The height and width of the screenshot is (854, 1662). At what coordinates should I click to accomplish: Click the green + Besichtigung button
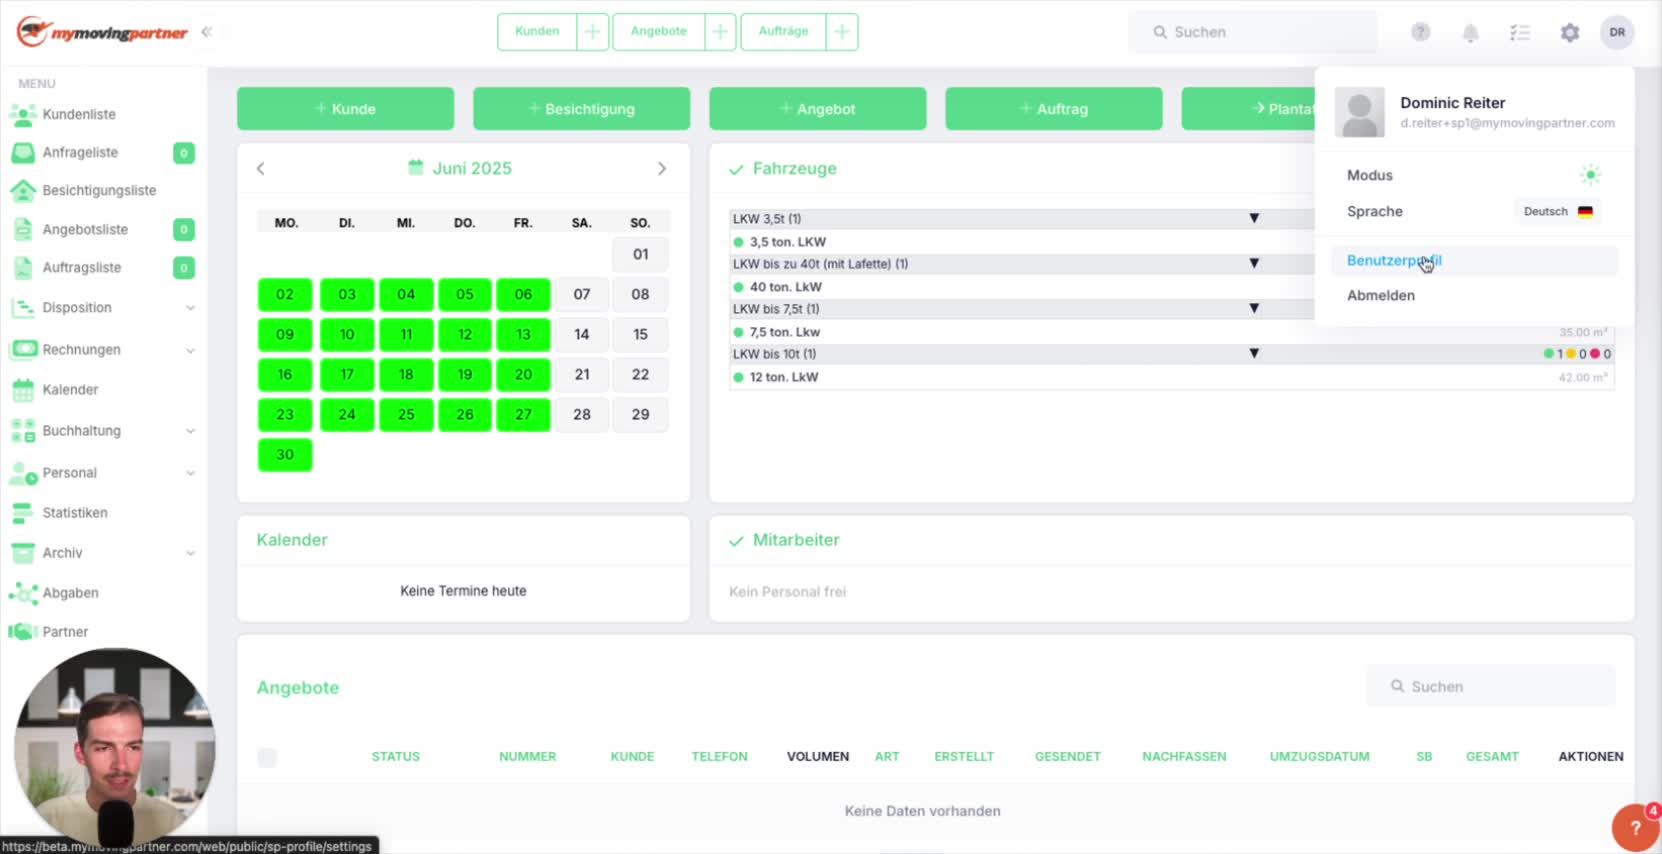click(581, 109)
